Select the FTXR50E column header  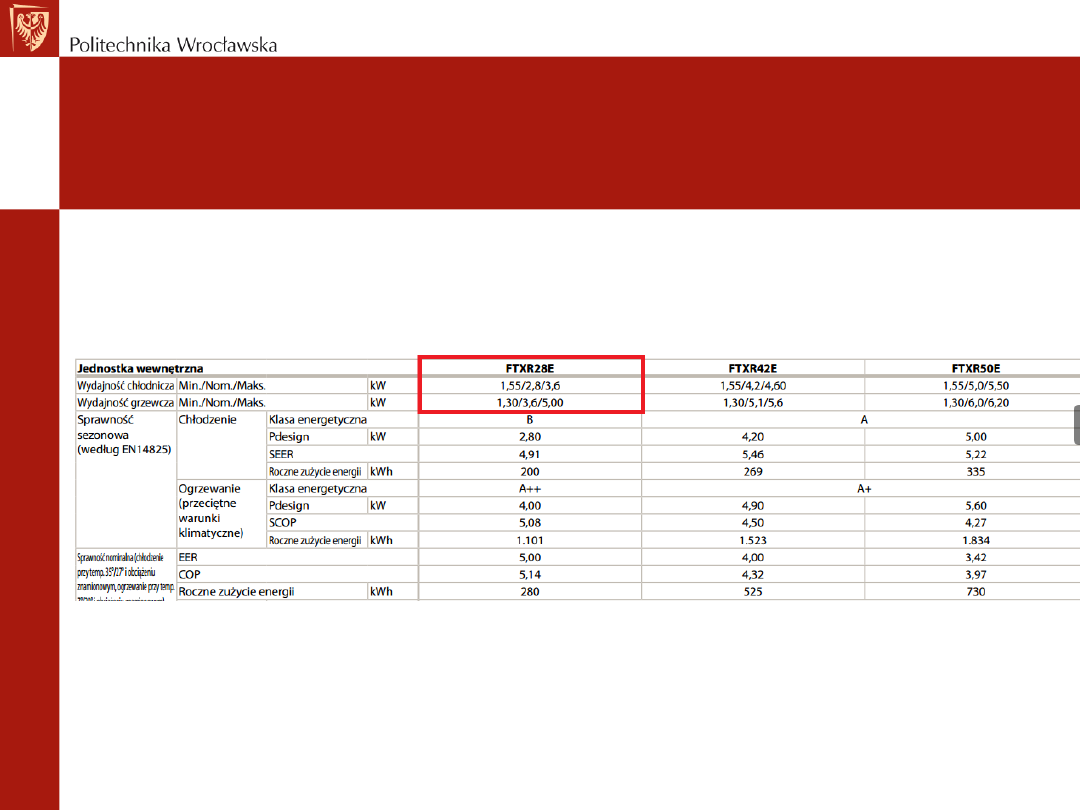[976, 368]
